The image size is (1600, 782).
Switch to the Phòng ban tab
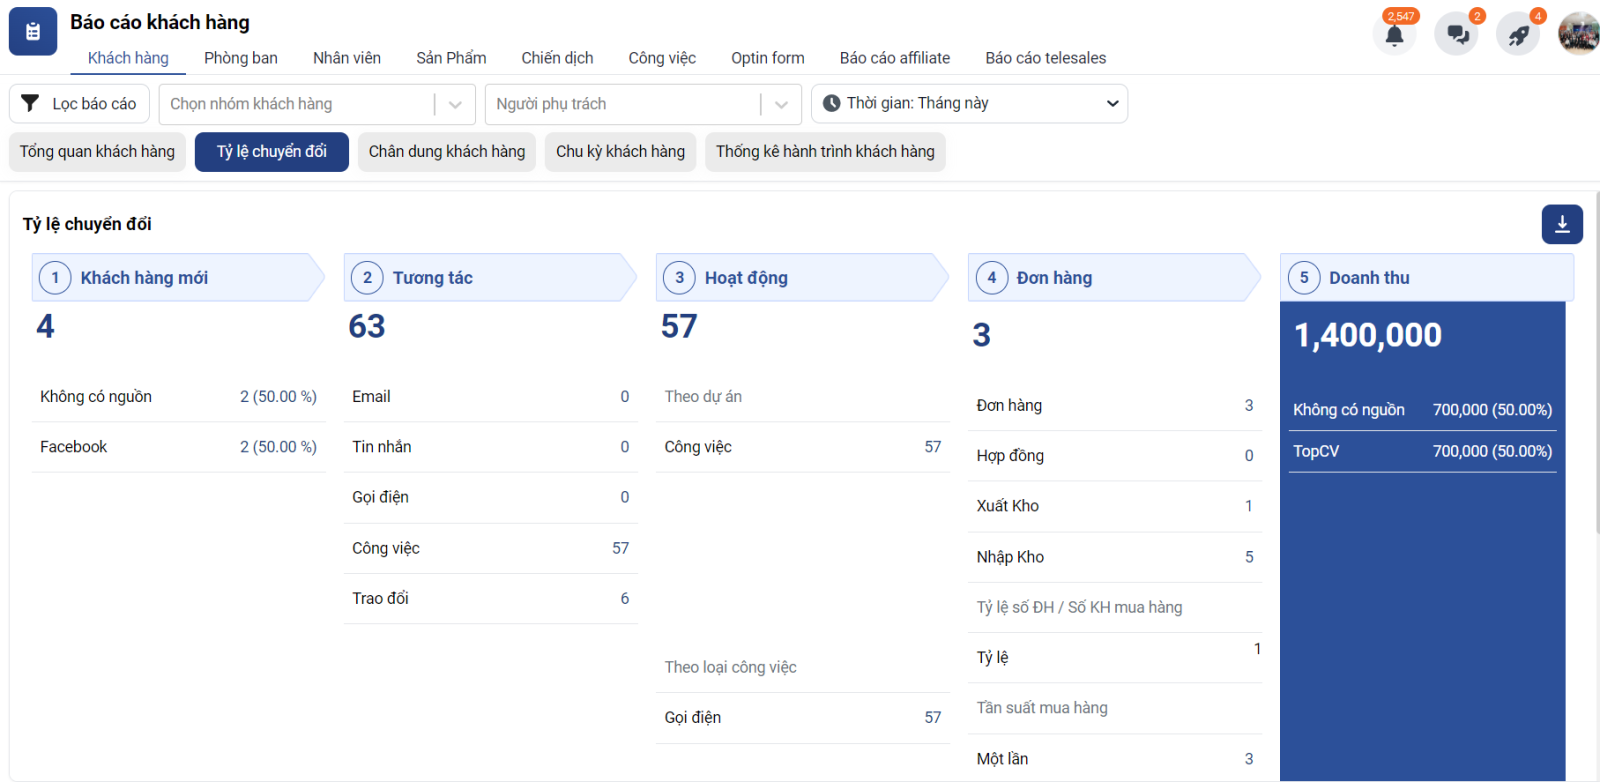pos(241,58)
